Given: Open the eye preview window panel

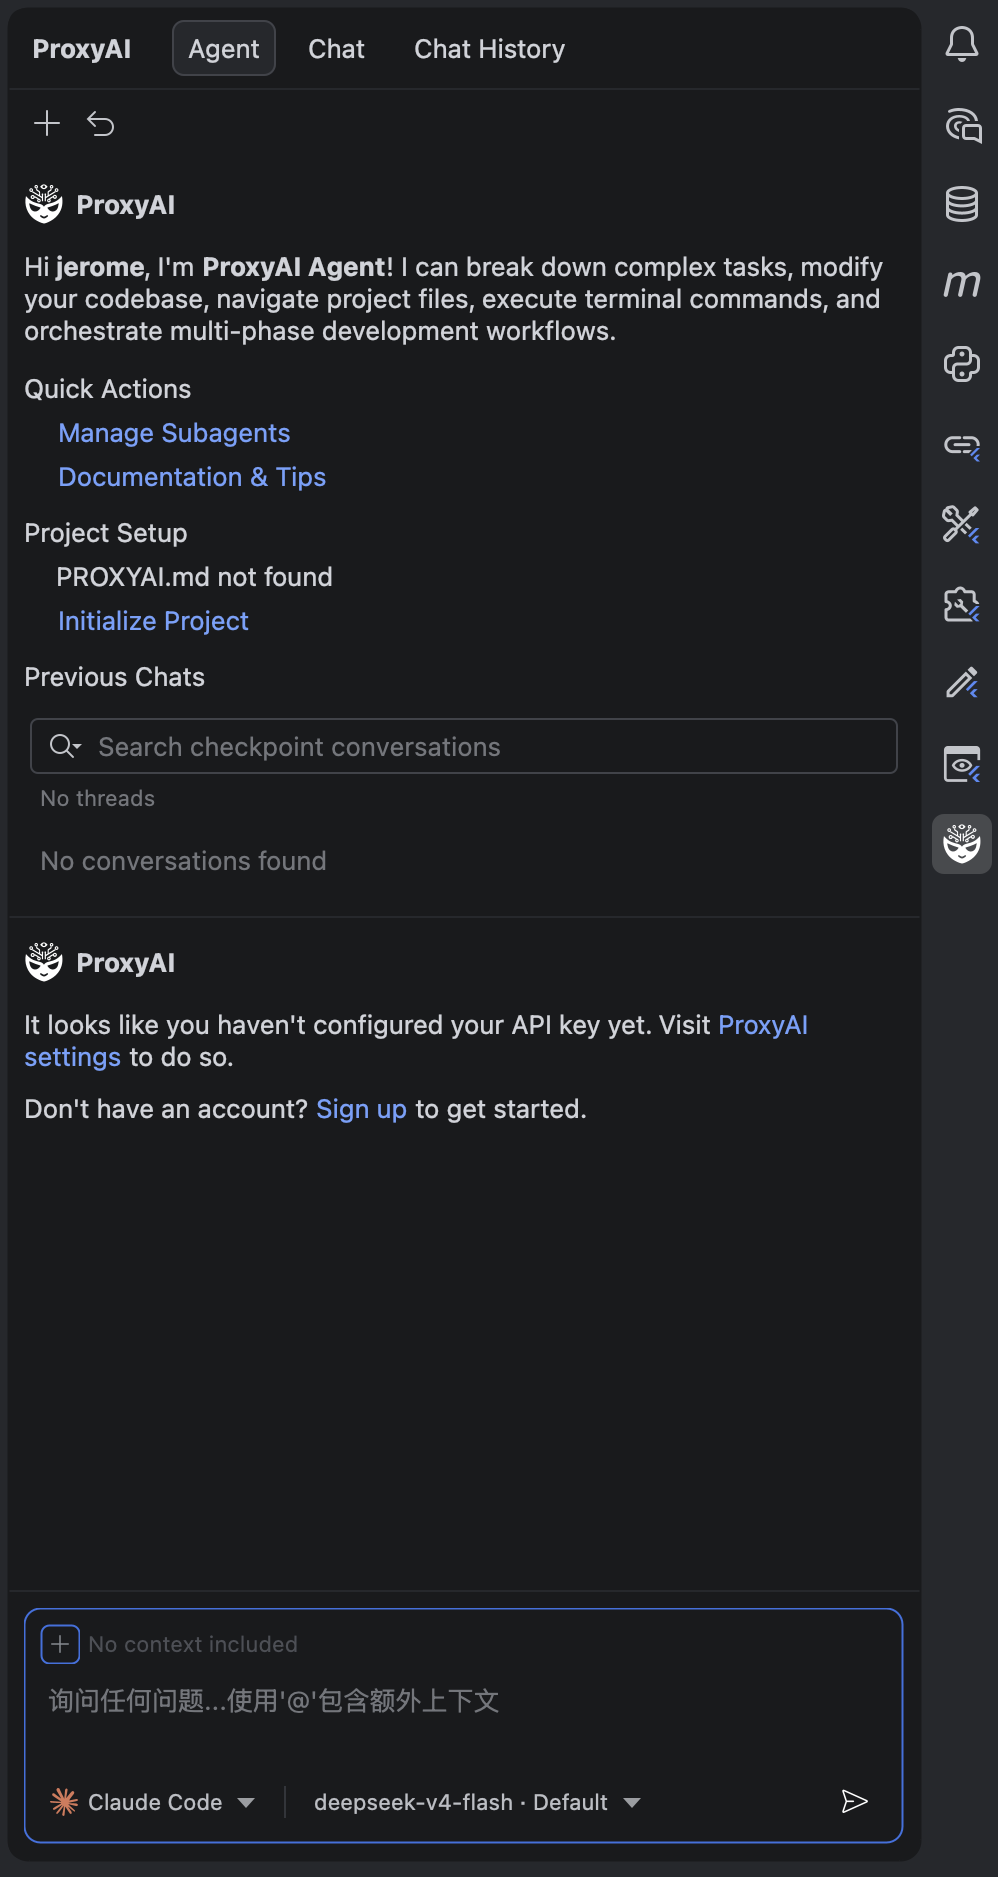Looking at the screenshot, I should pos(962,764).
